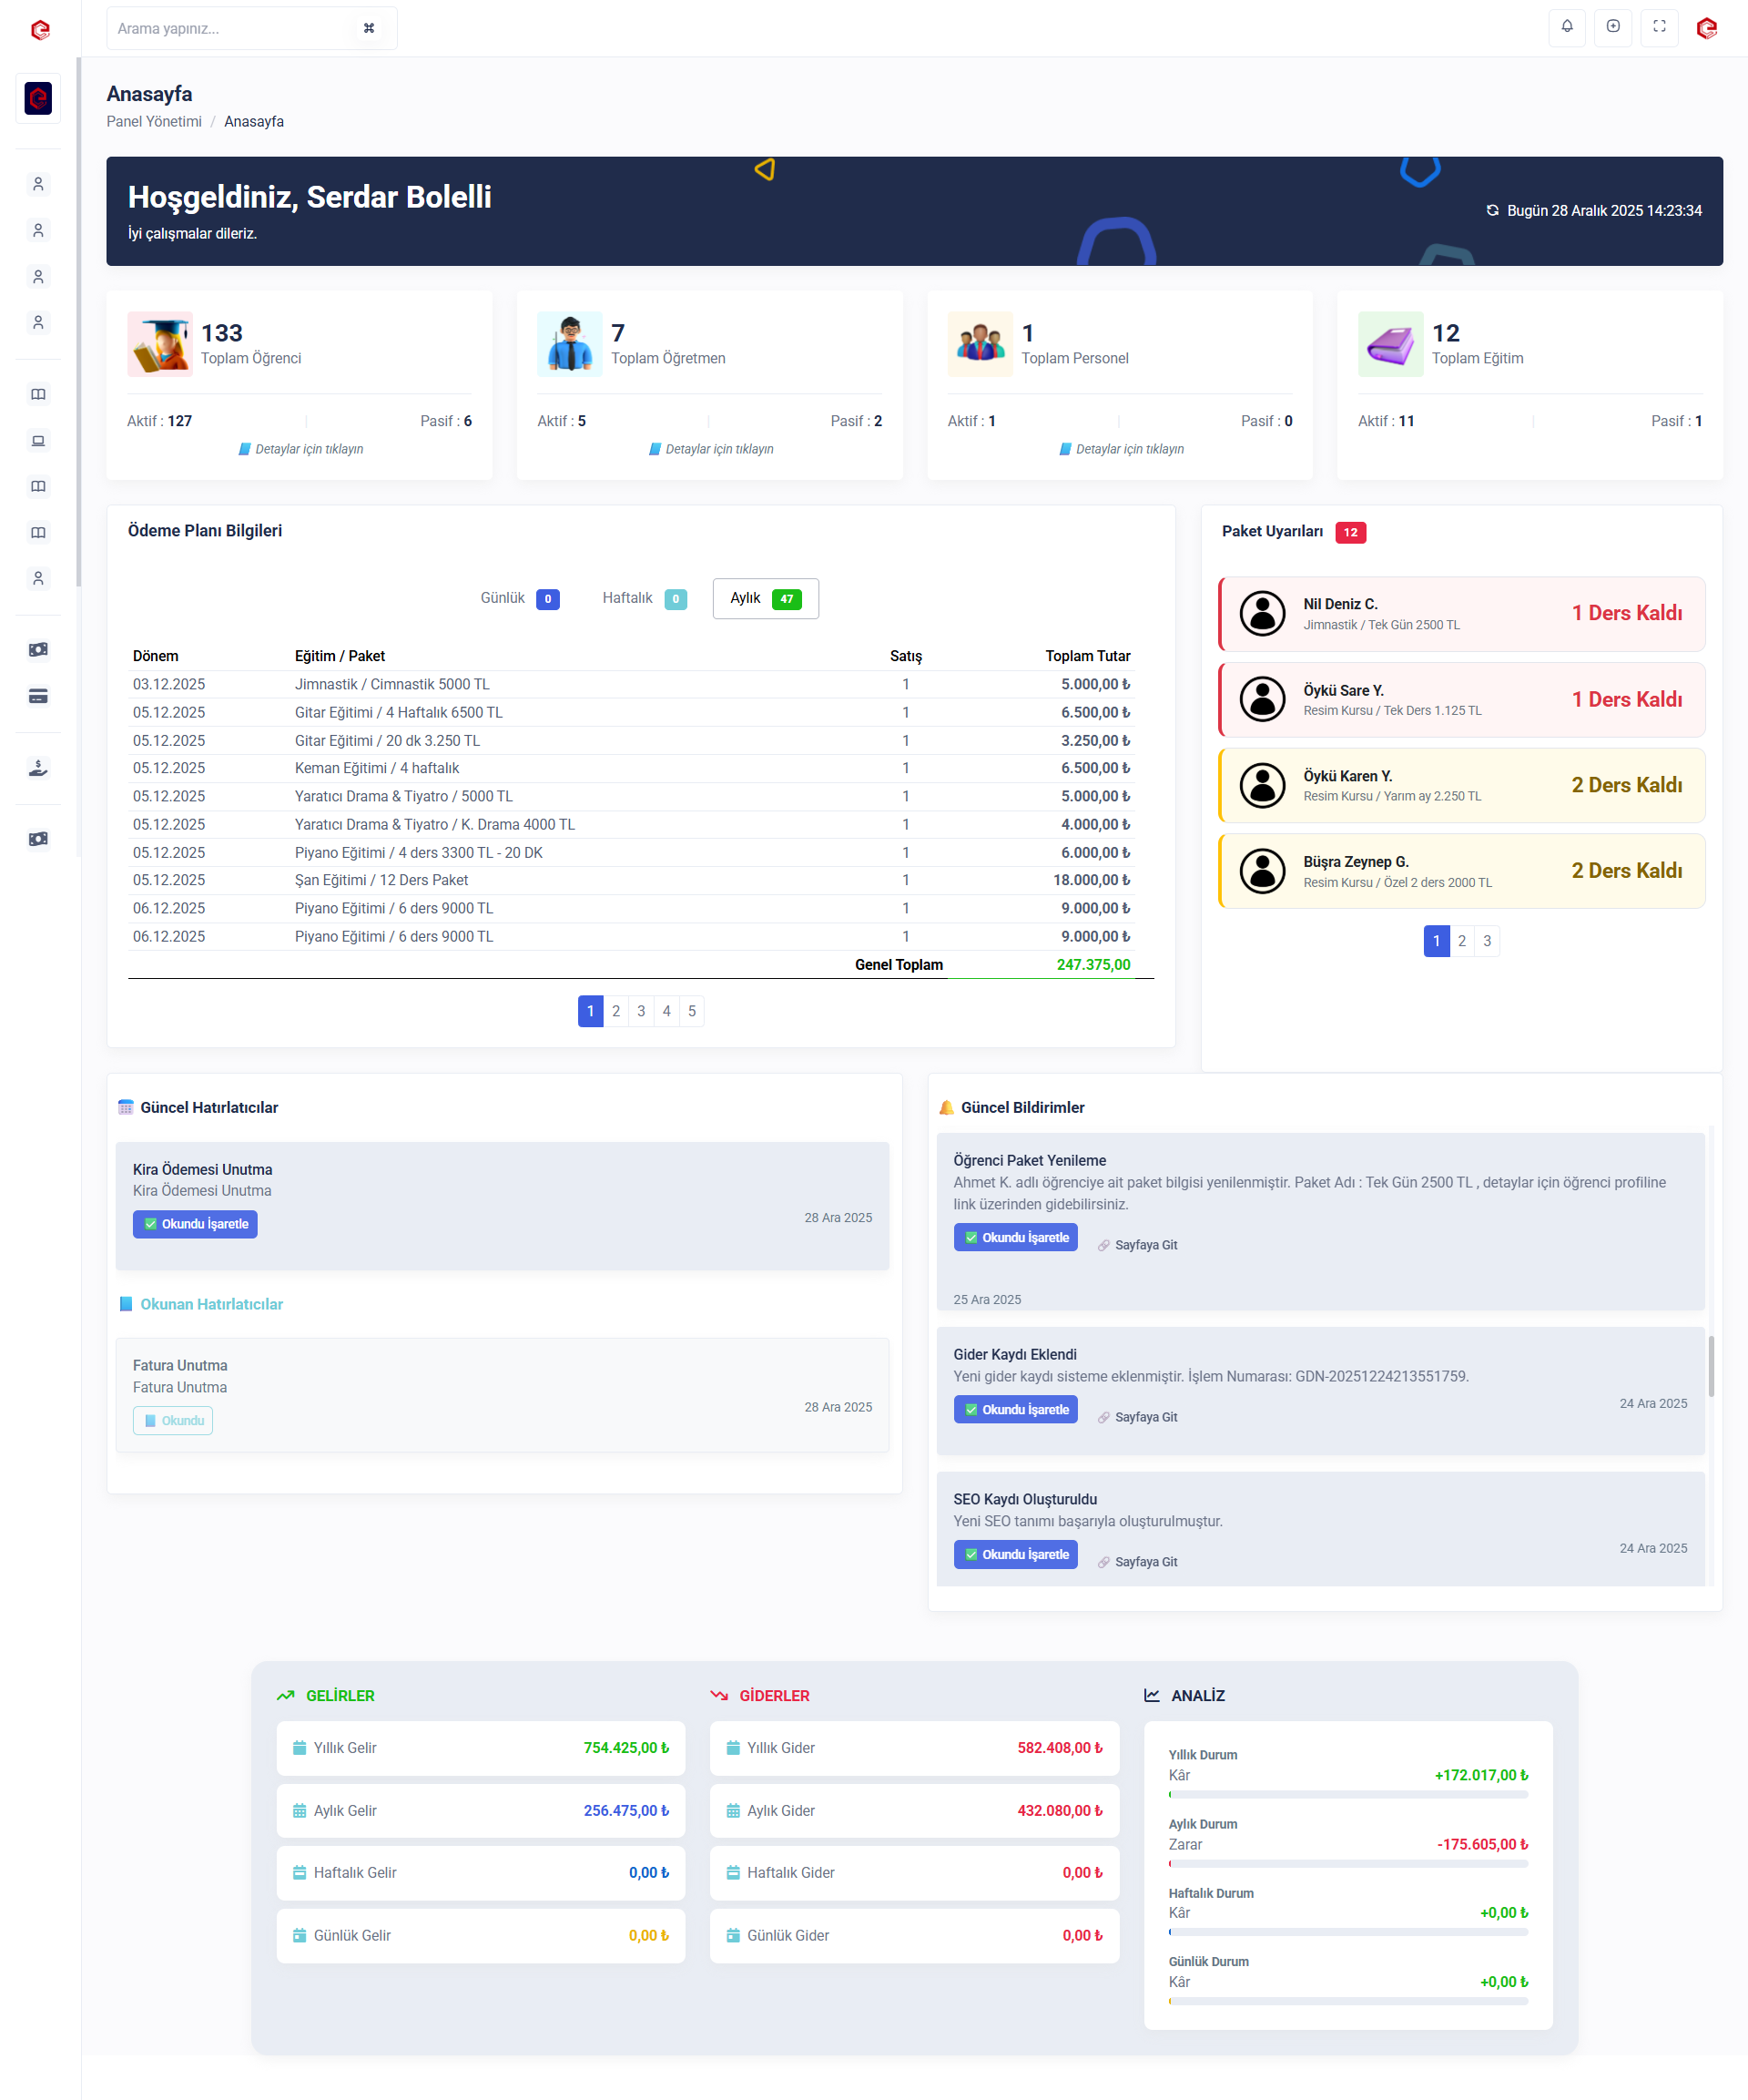Click hand holding money sidebar icon

[38, 768]
